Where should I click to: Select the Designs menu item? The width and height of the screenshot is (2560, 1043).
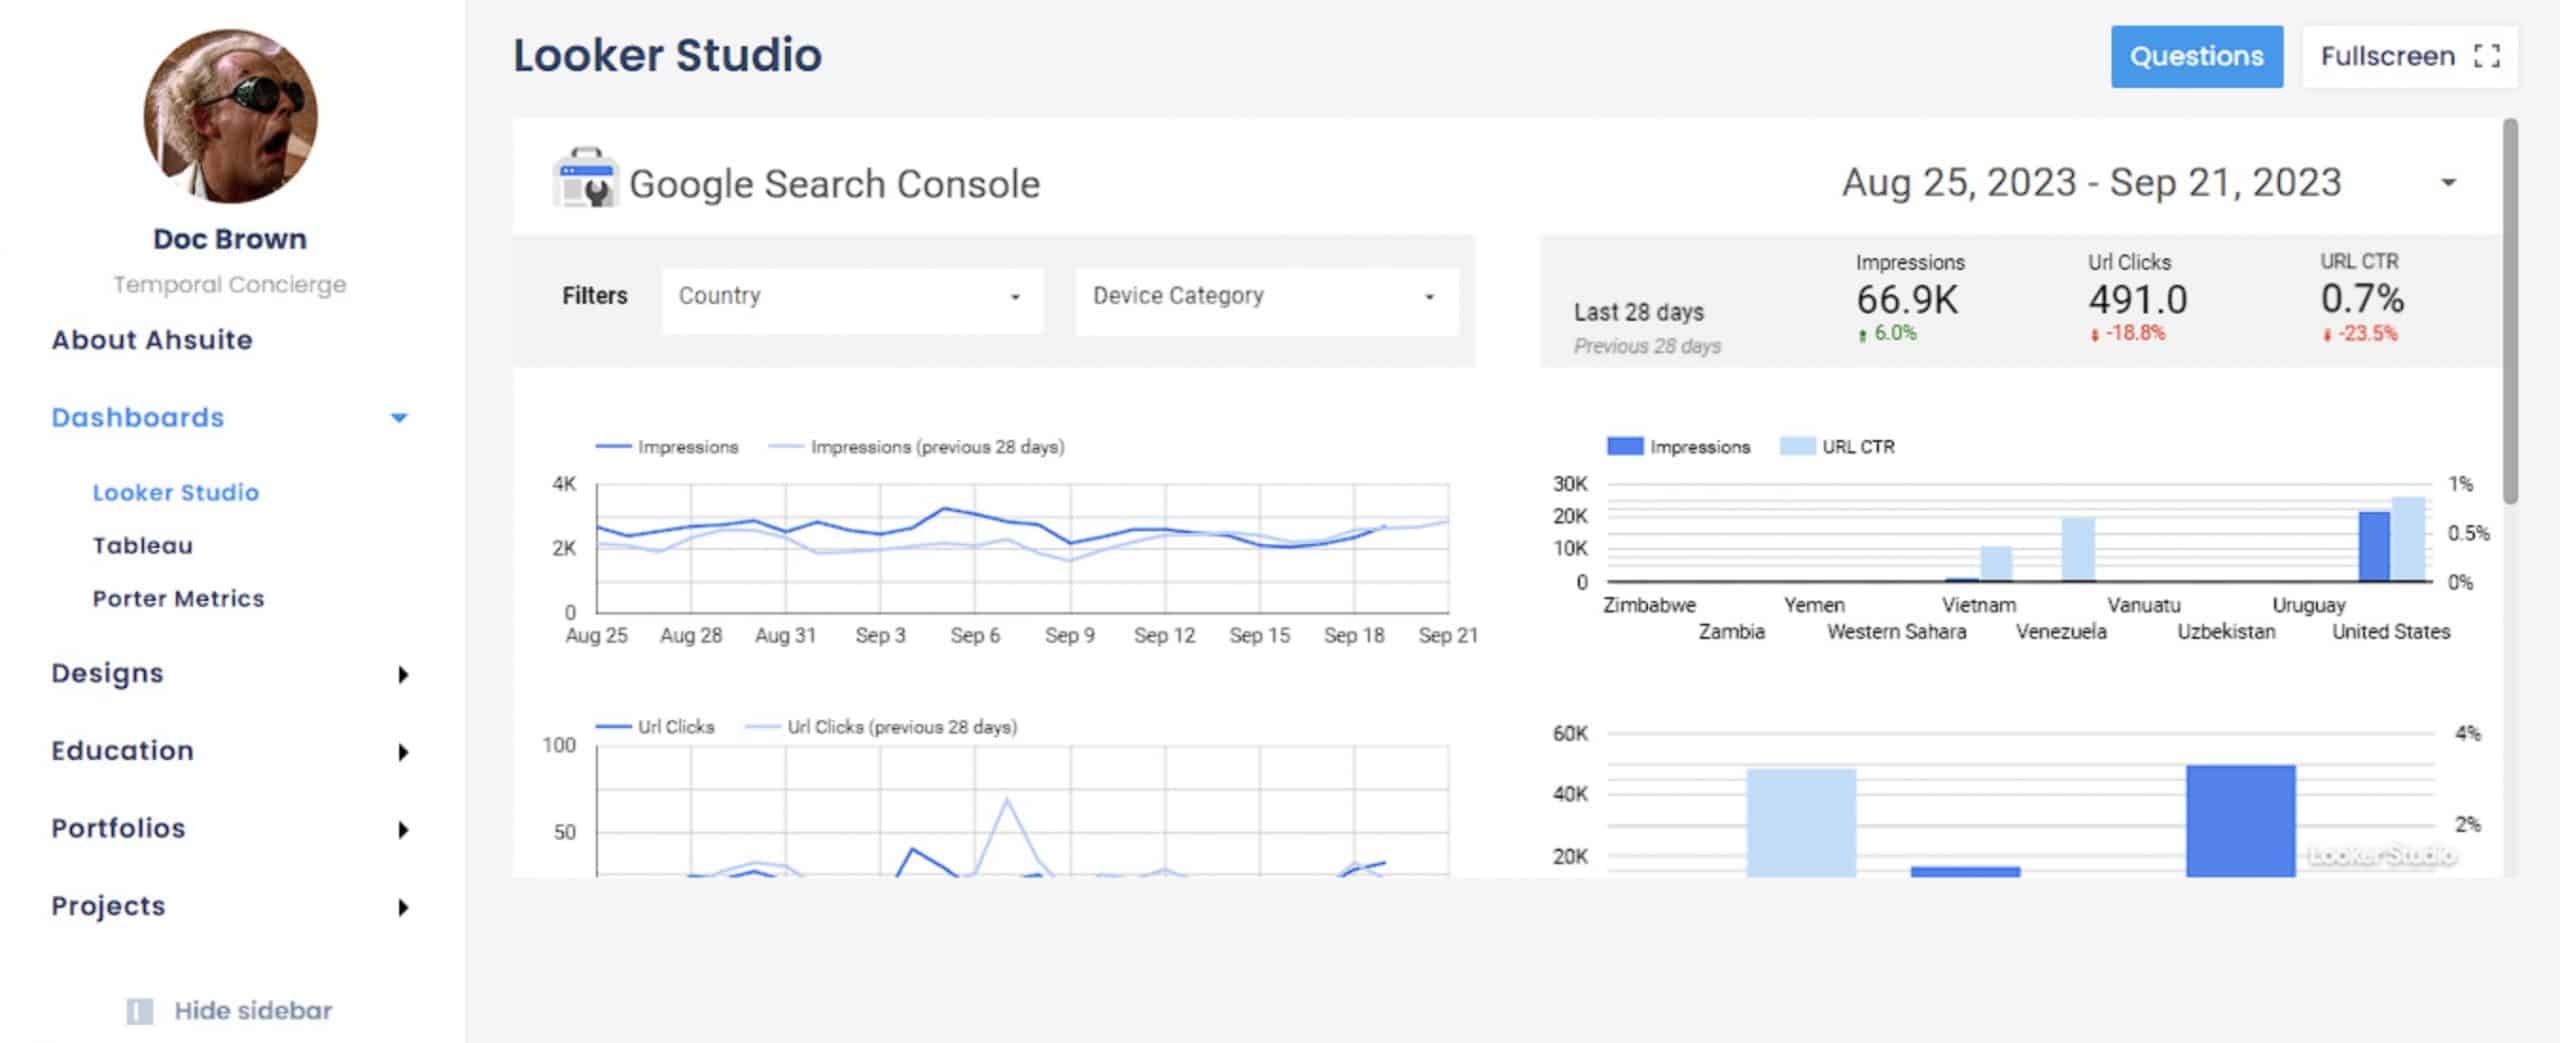pos(107,673)
